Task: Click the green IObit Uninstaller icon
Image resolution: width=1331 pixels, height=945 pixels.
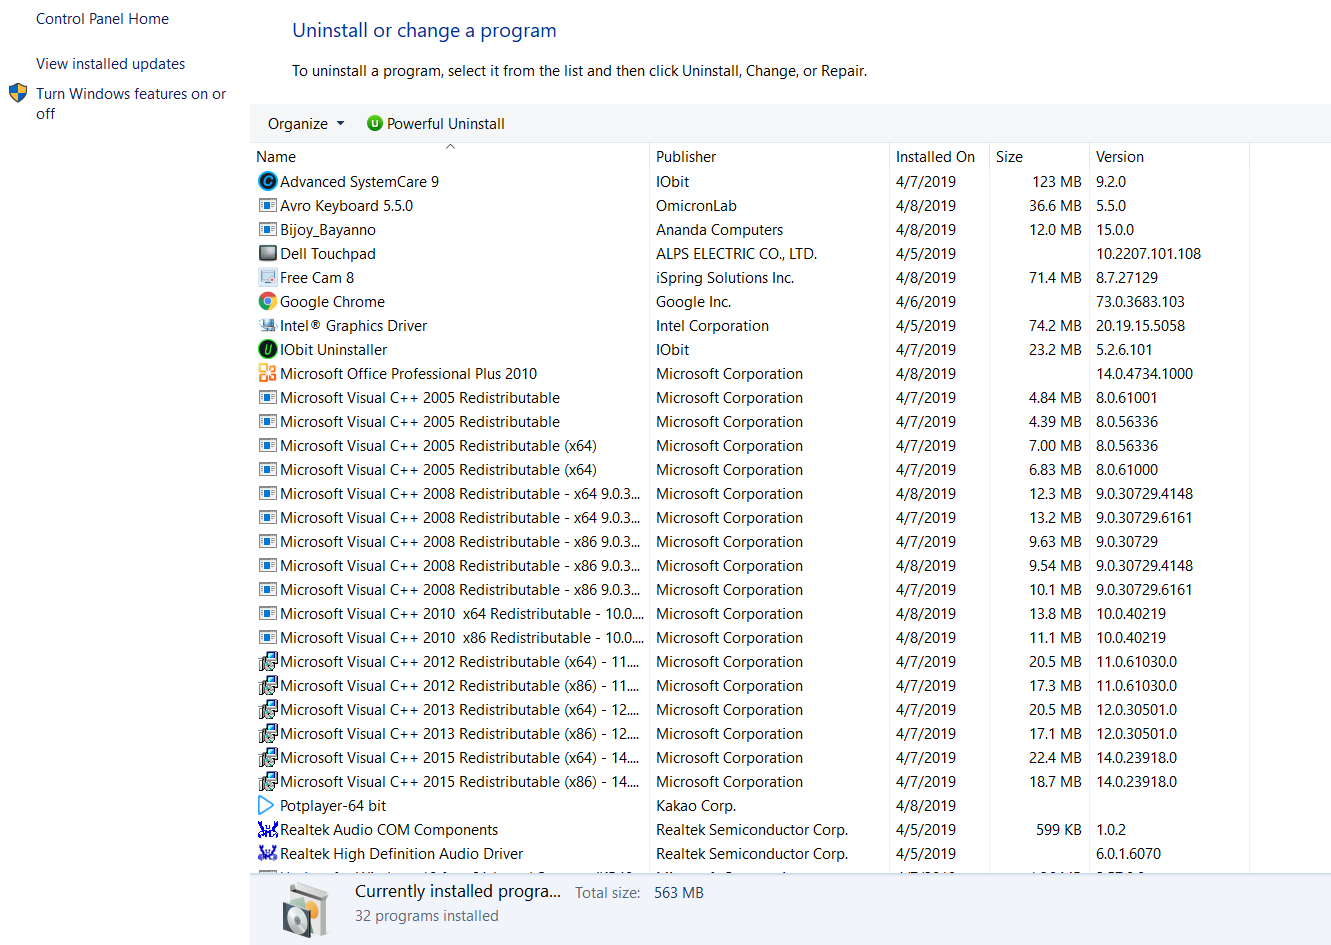Action: tap(267, 349)
